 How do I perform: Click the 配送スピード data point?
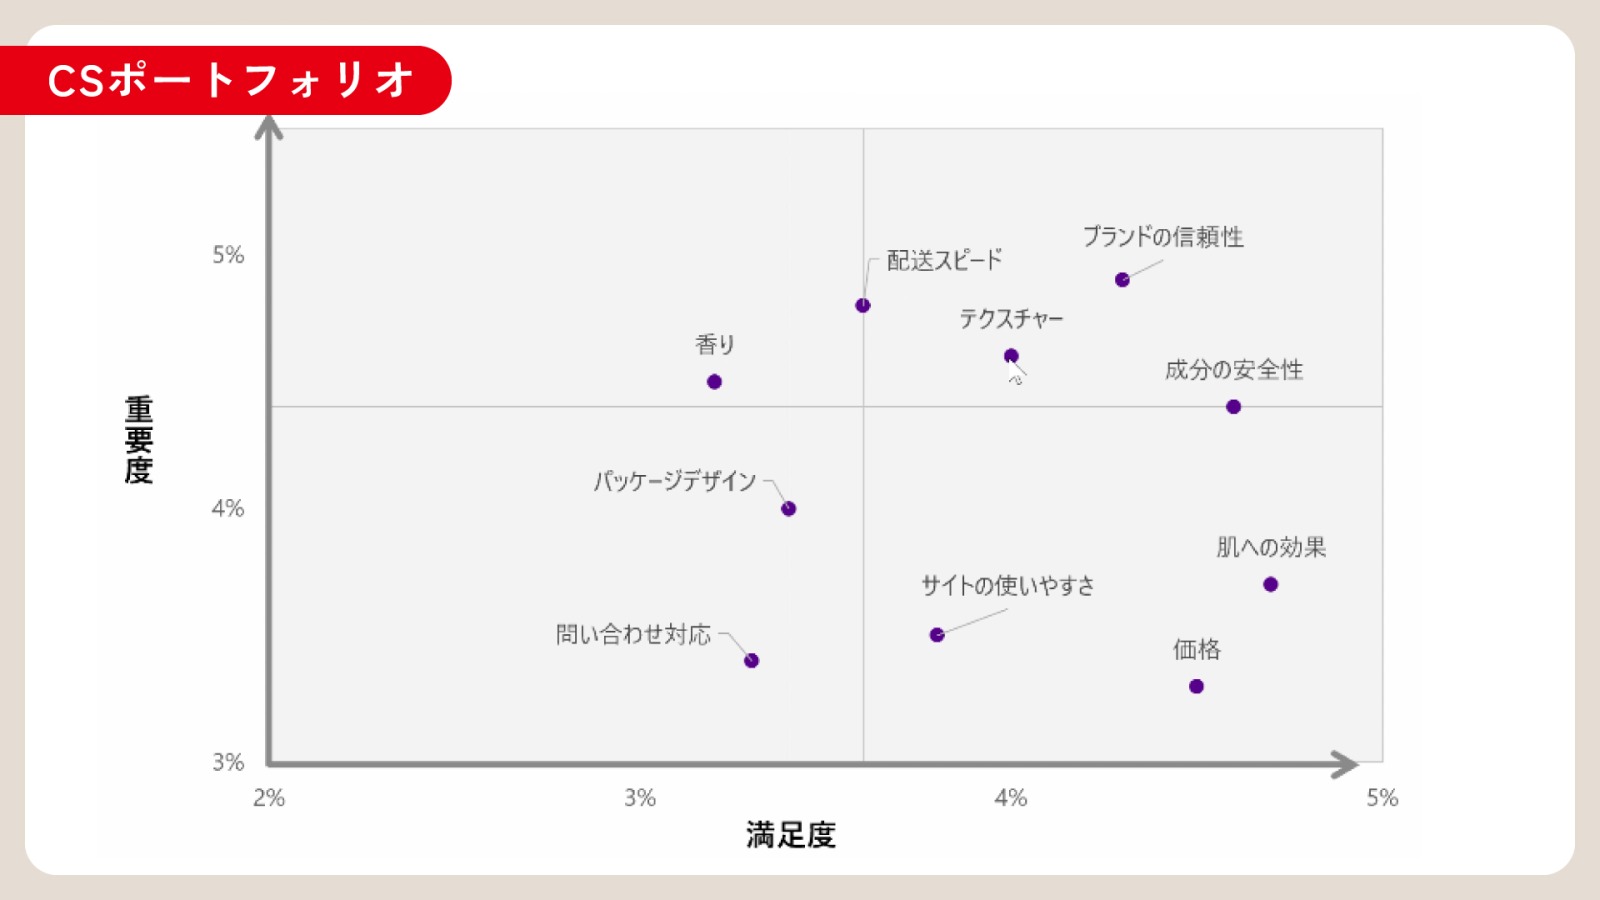[863, 305]
